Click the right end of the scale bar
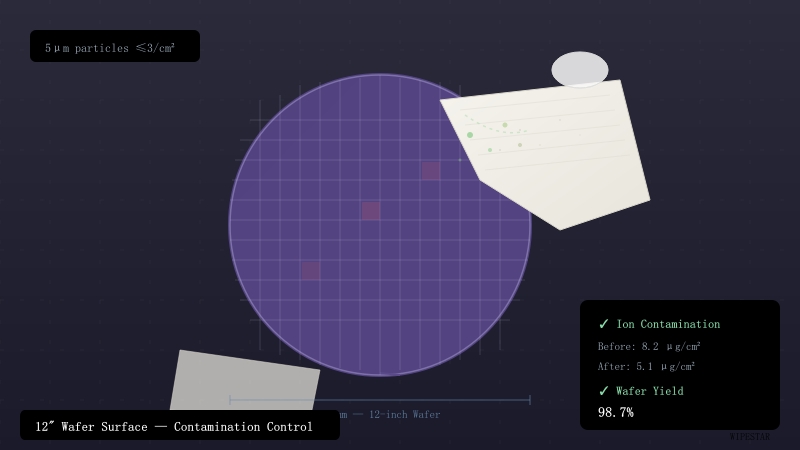This screenshot has height=450, width=800. pyautogui.click(x=529, y=400)
